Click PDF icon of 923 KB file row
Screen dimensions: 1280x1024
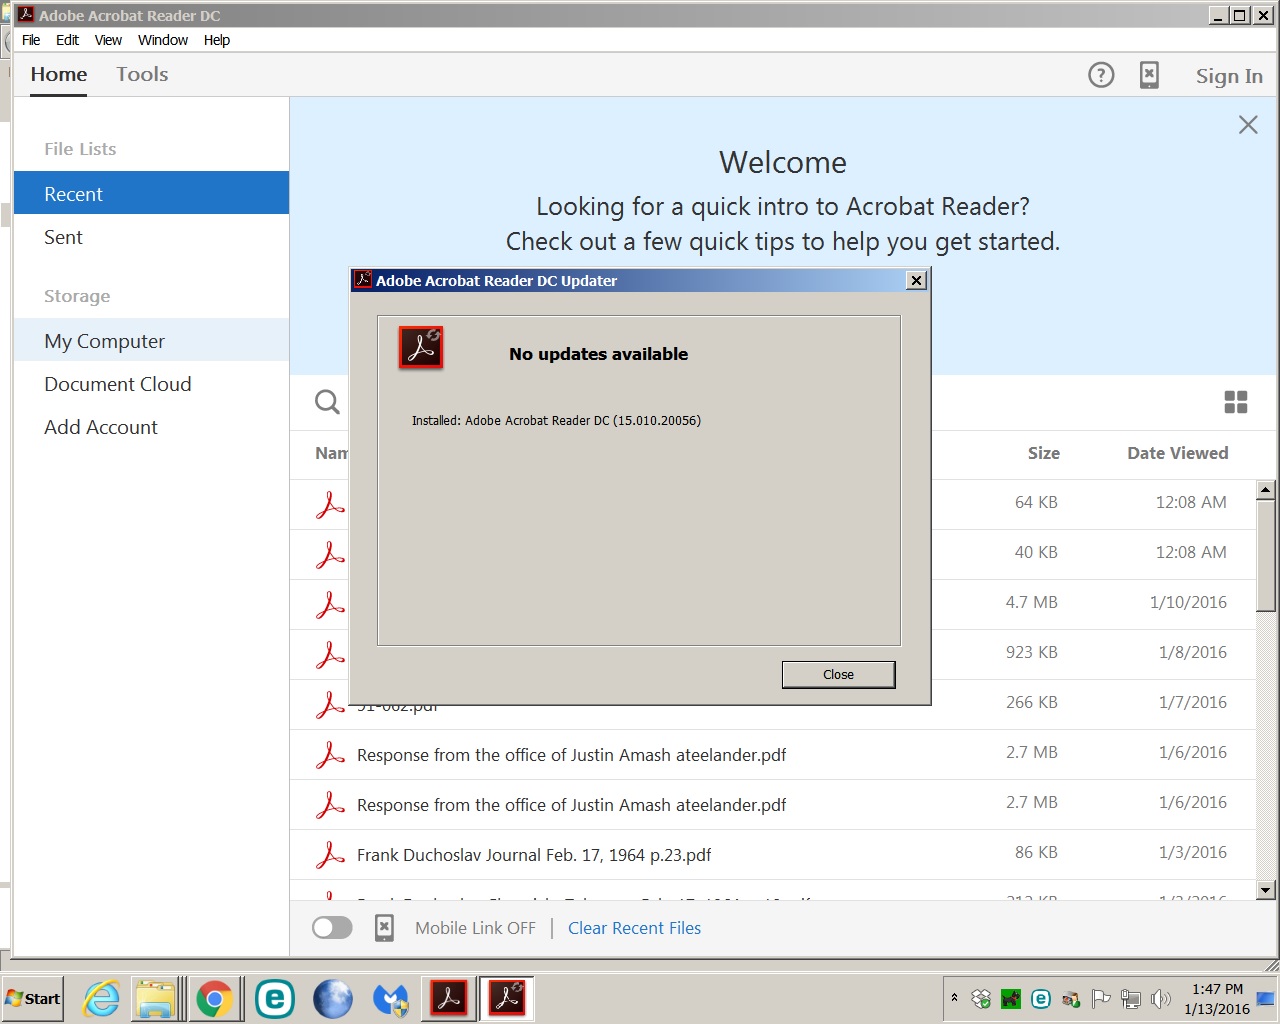click(330, 655)
